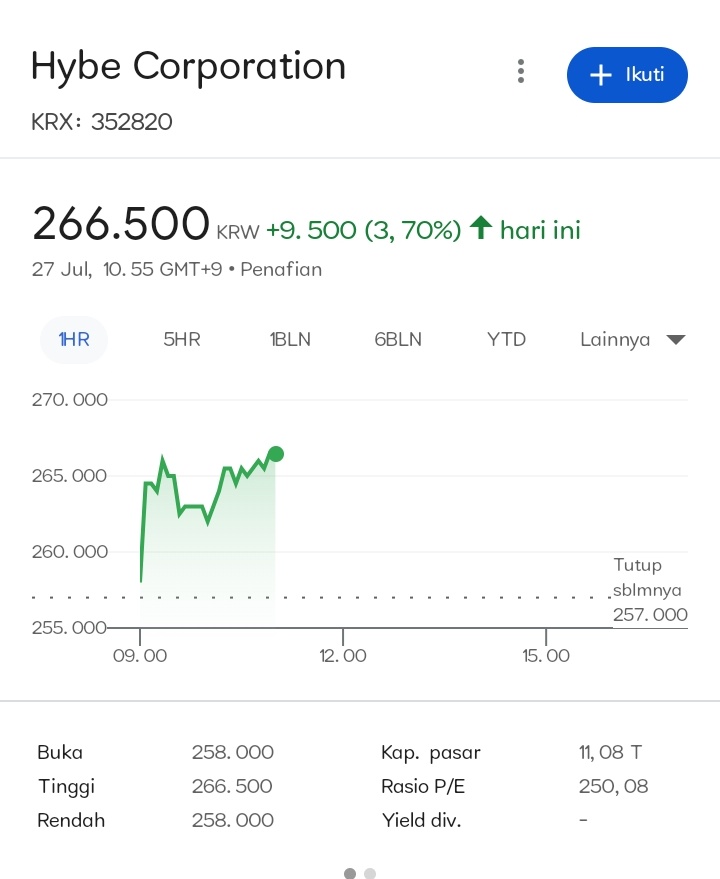
Task: Open the Penafian disclaimer link
Action: tap(281, 269)
